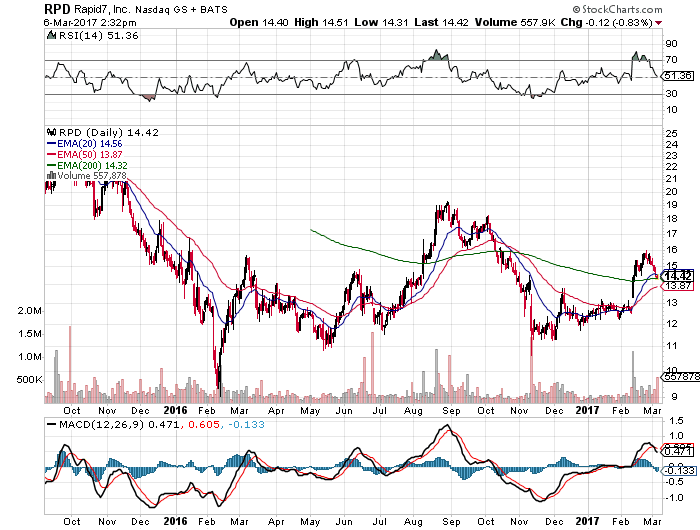Viewport: 700px width, 530px height.
Task: Click the black MACD legend line marker
Action: 52,424
